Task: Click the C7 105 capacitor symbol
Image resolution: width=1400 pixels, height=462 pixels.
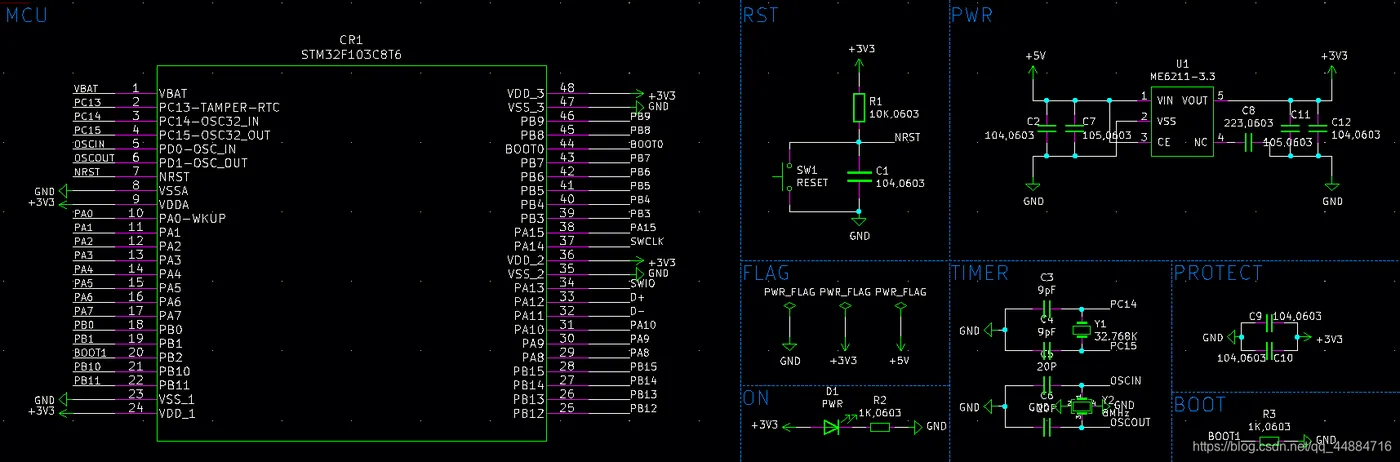Action: tap(1075, 128)
